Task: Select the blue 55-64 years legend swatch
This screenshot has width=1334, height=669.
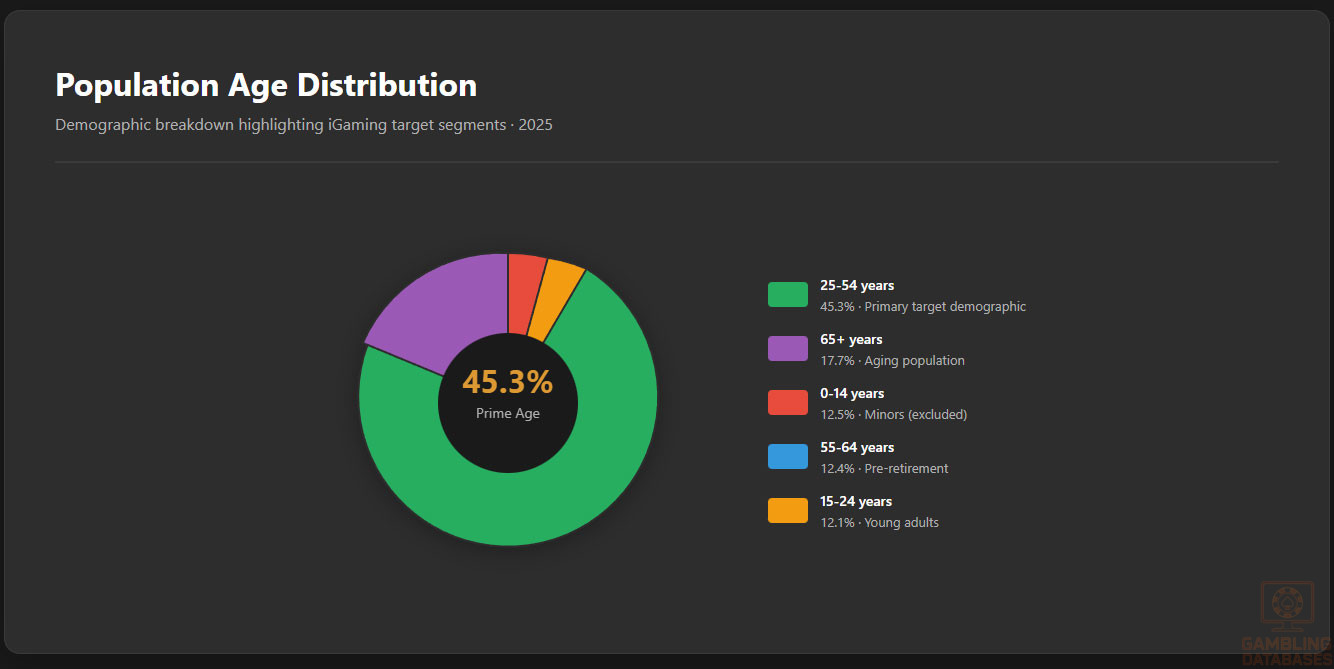Action: 787,457
